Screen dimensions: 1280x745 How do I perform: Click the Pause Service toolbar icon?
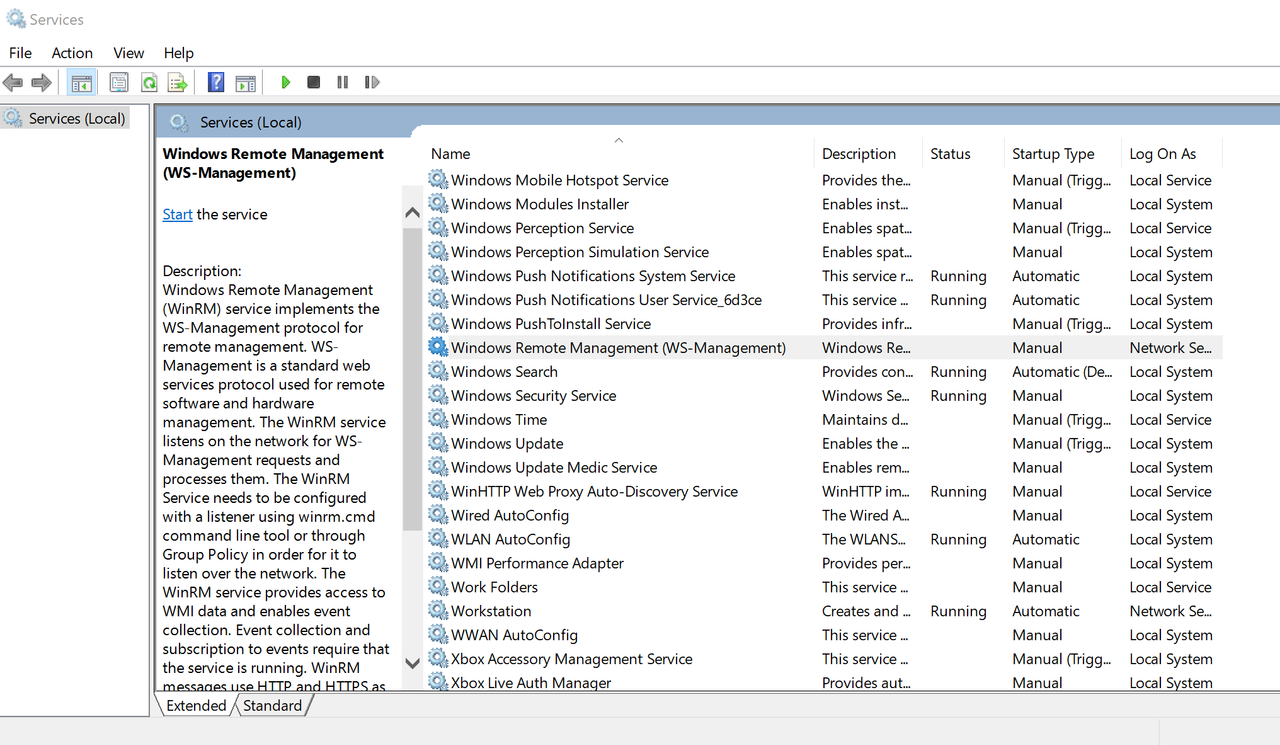coord(343,82)
